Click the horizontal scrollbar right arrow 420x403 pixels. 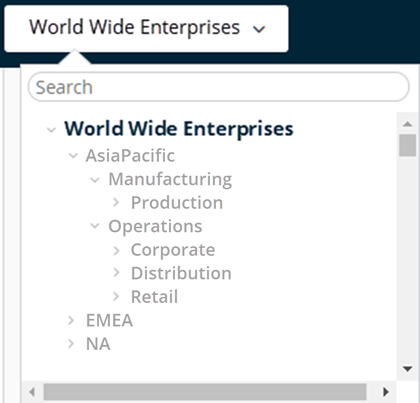tap(386, 392)
